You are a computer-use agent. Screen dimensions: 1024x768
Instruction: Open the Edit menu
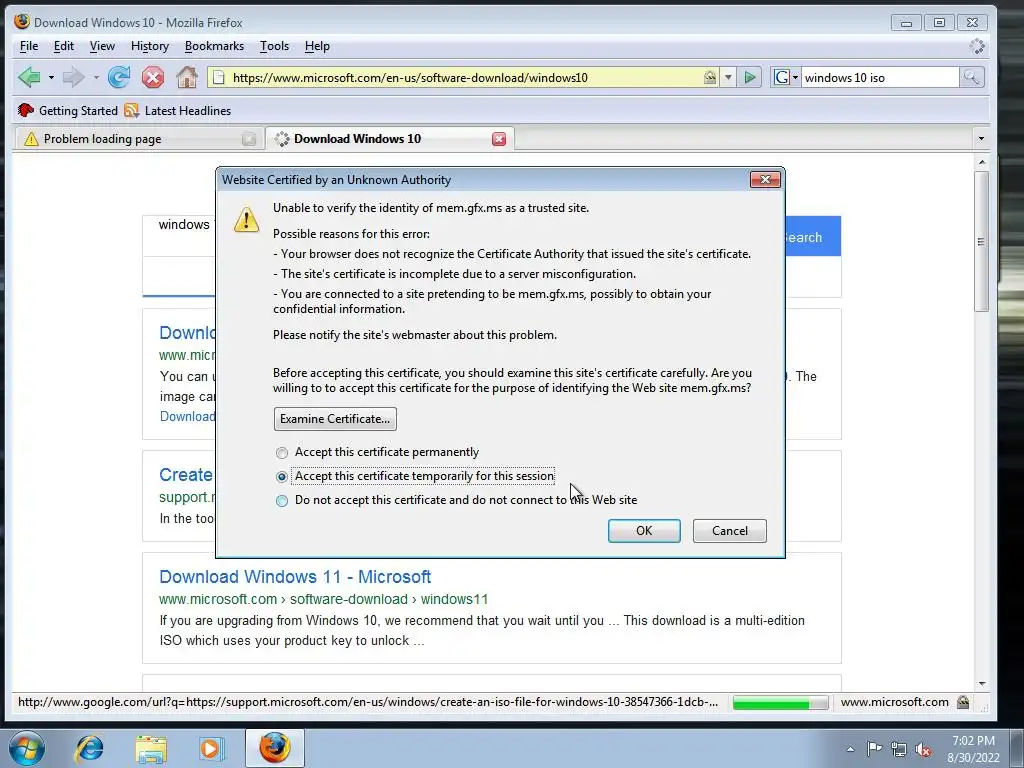click(x=63, y=46)
